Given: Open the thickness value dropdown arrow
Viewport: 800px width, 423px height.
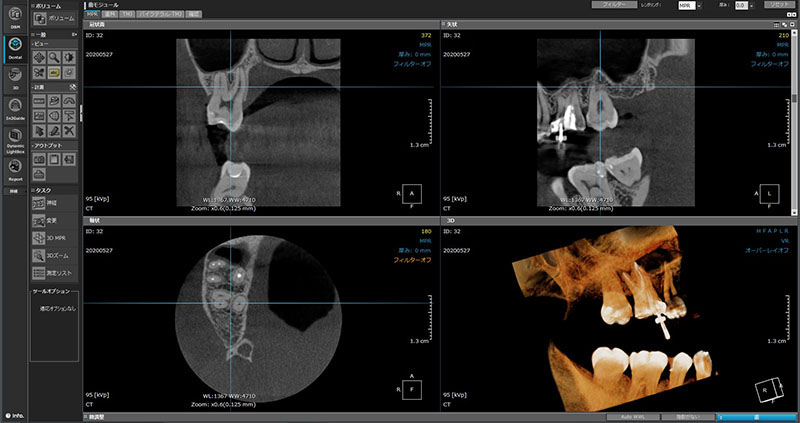Looking at the screenshot, I should point(751,6).
